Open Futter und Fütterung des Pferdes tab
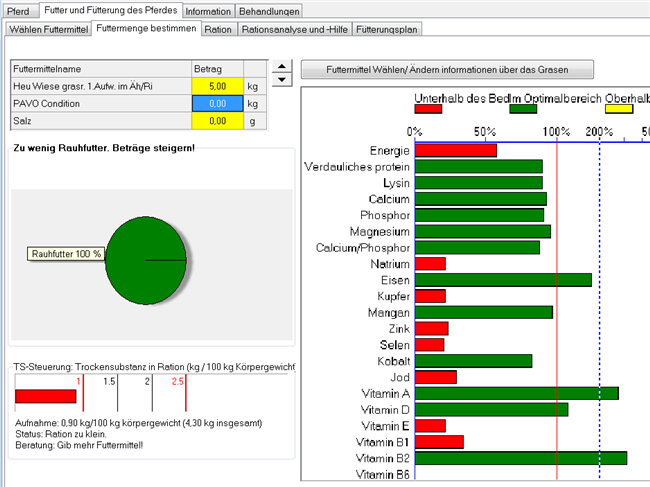Screen dimensions: 650x487 [110, 10]
